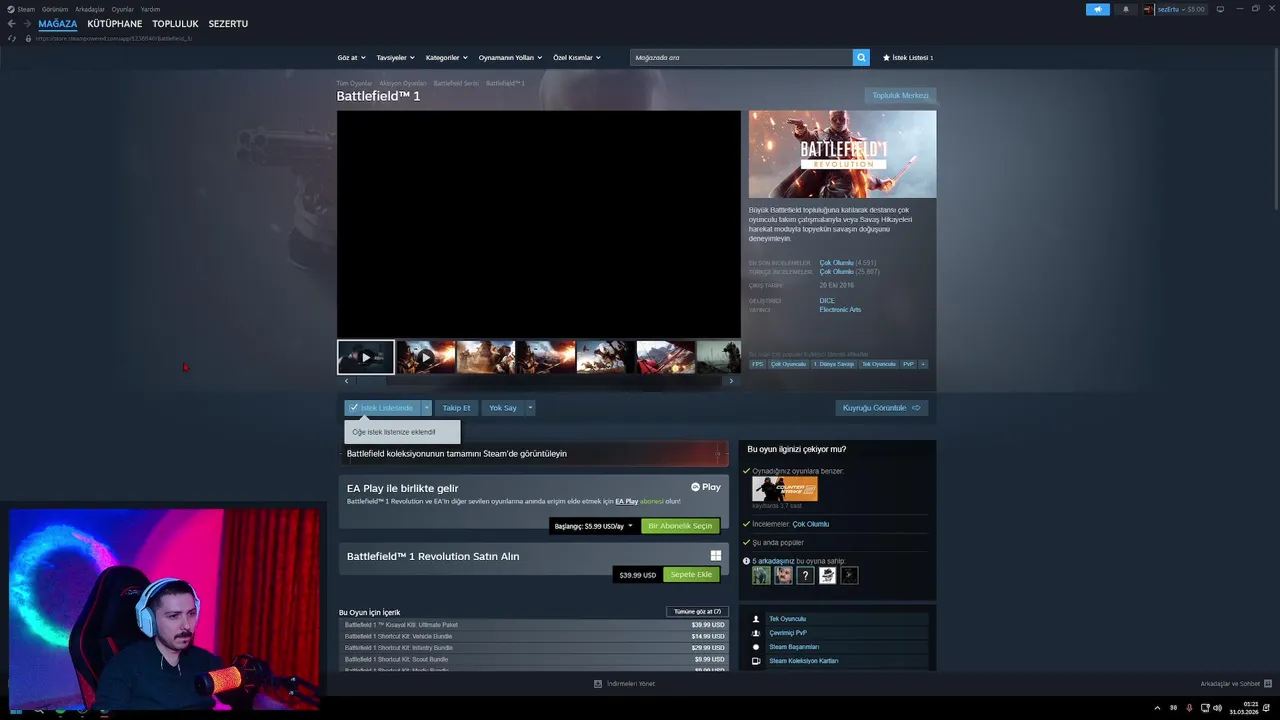Screen dimensions: 1280x720
Task: Expand the Yok Say options arrow
Action: point(530,408)
